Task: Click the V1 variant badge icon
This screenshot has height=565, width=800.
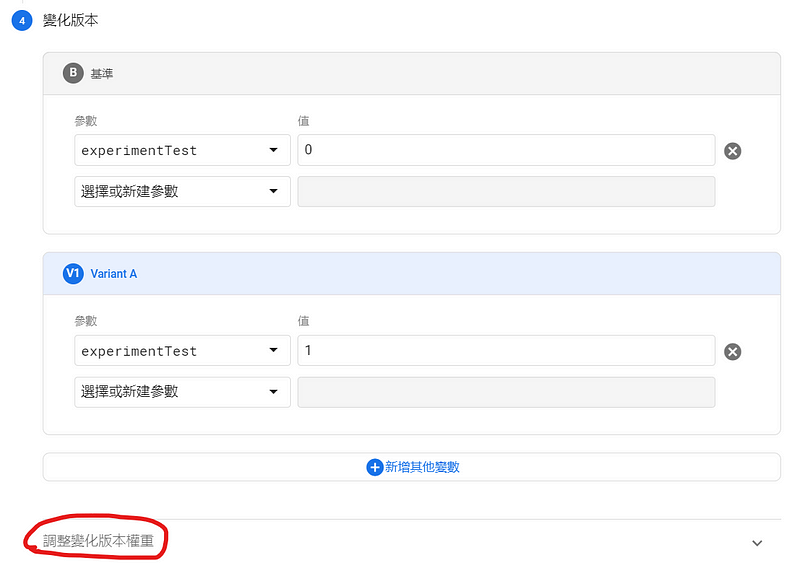Action: pos(73,274)
